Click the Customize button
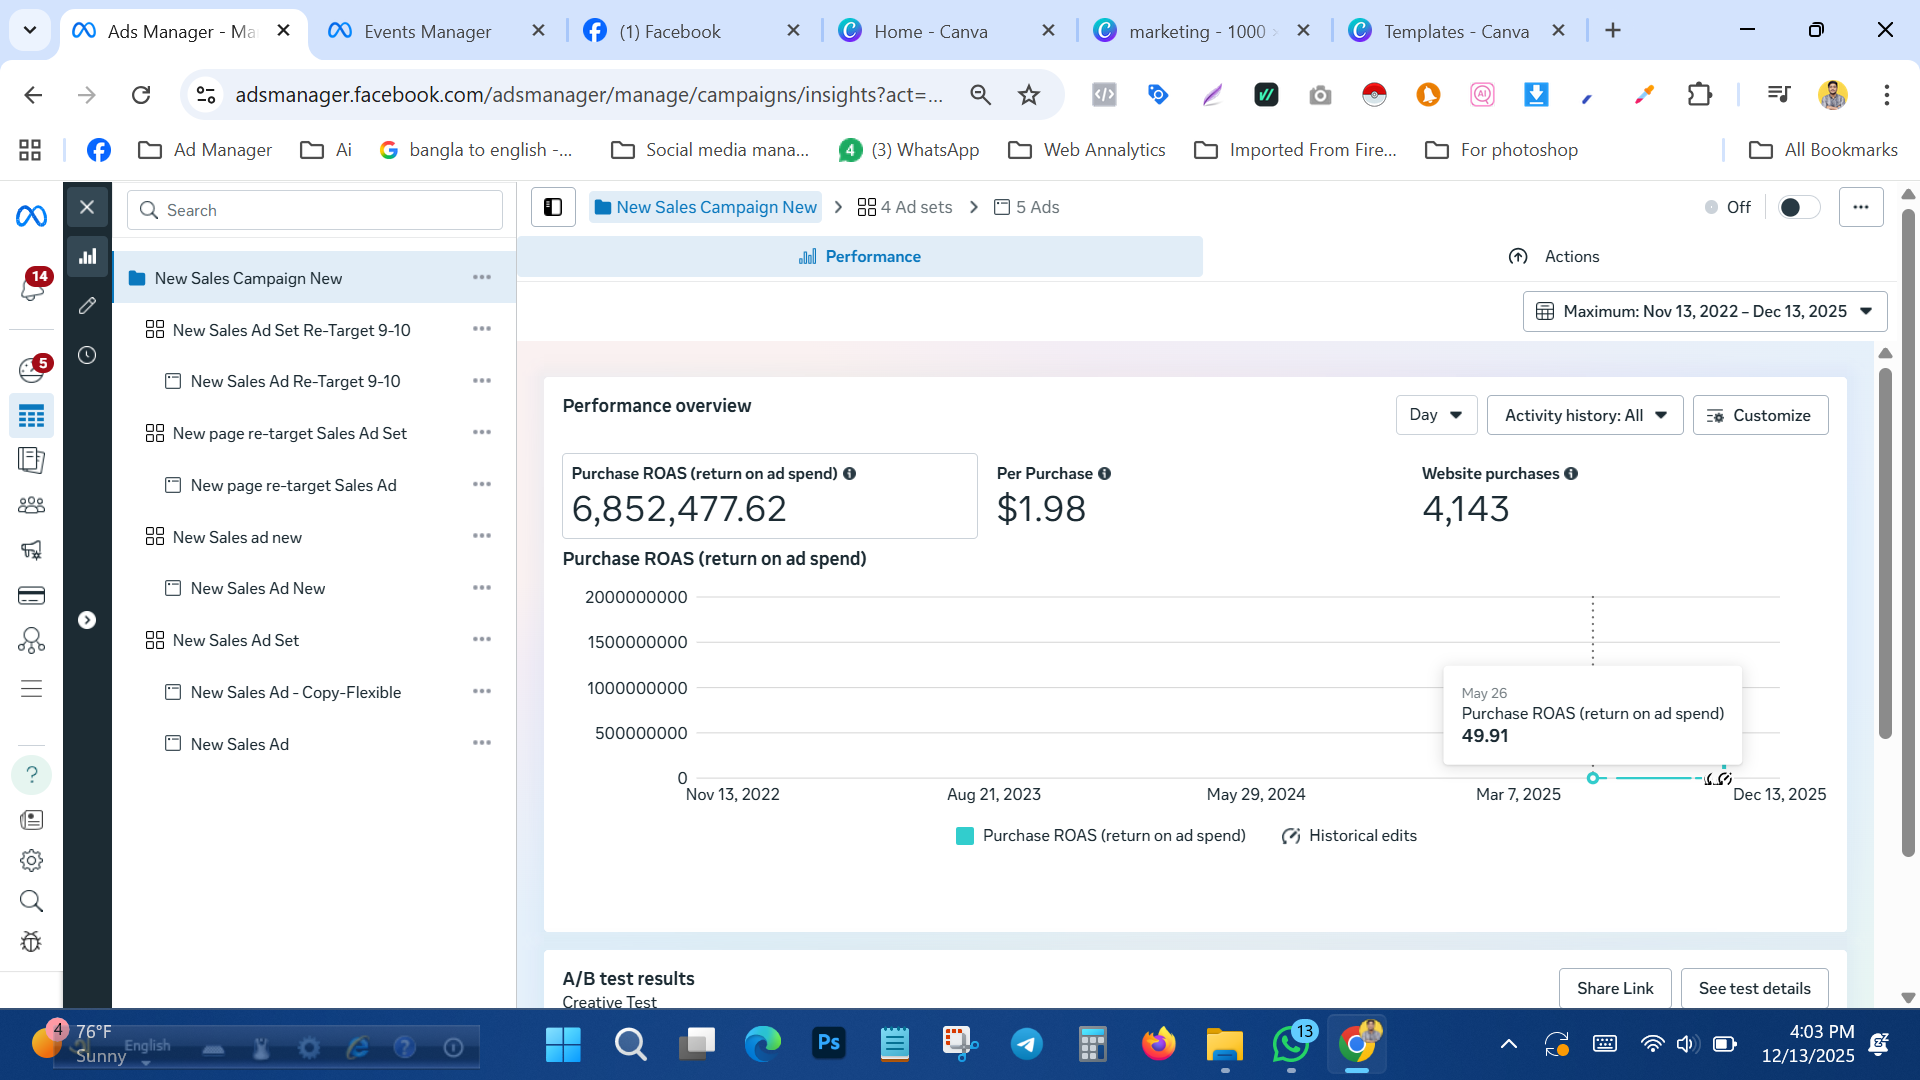 click(1760, 415)
